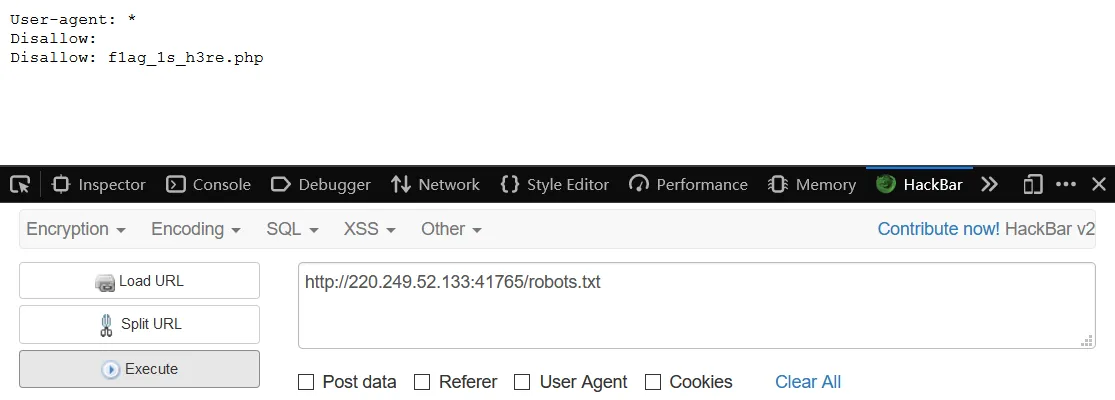The image size is (1115, 400).
Task: Open the Inspector panel
Action: click(99, 185)
